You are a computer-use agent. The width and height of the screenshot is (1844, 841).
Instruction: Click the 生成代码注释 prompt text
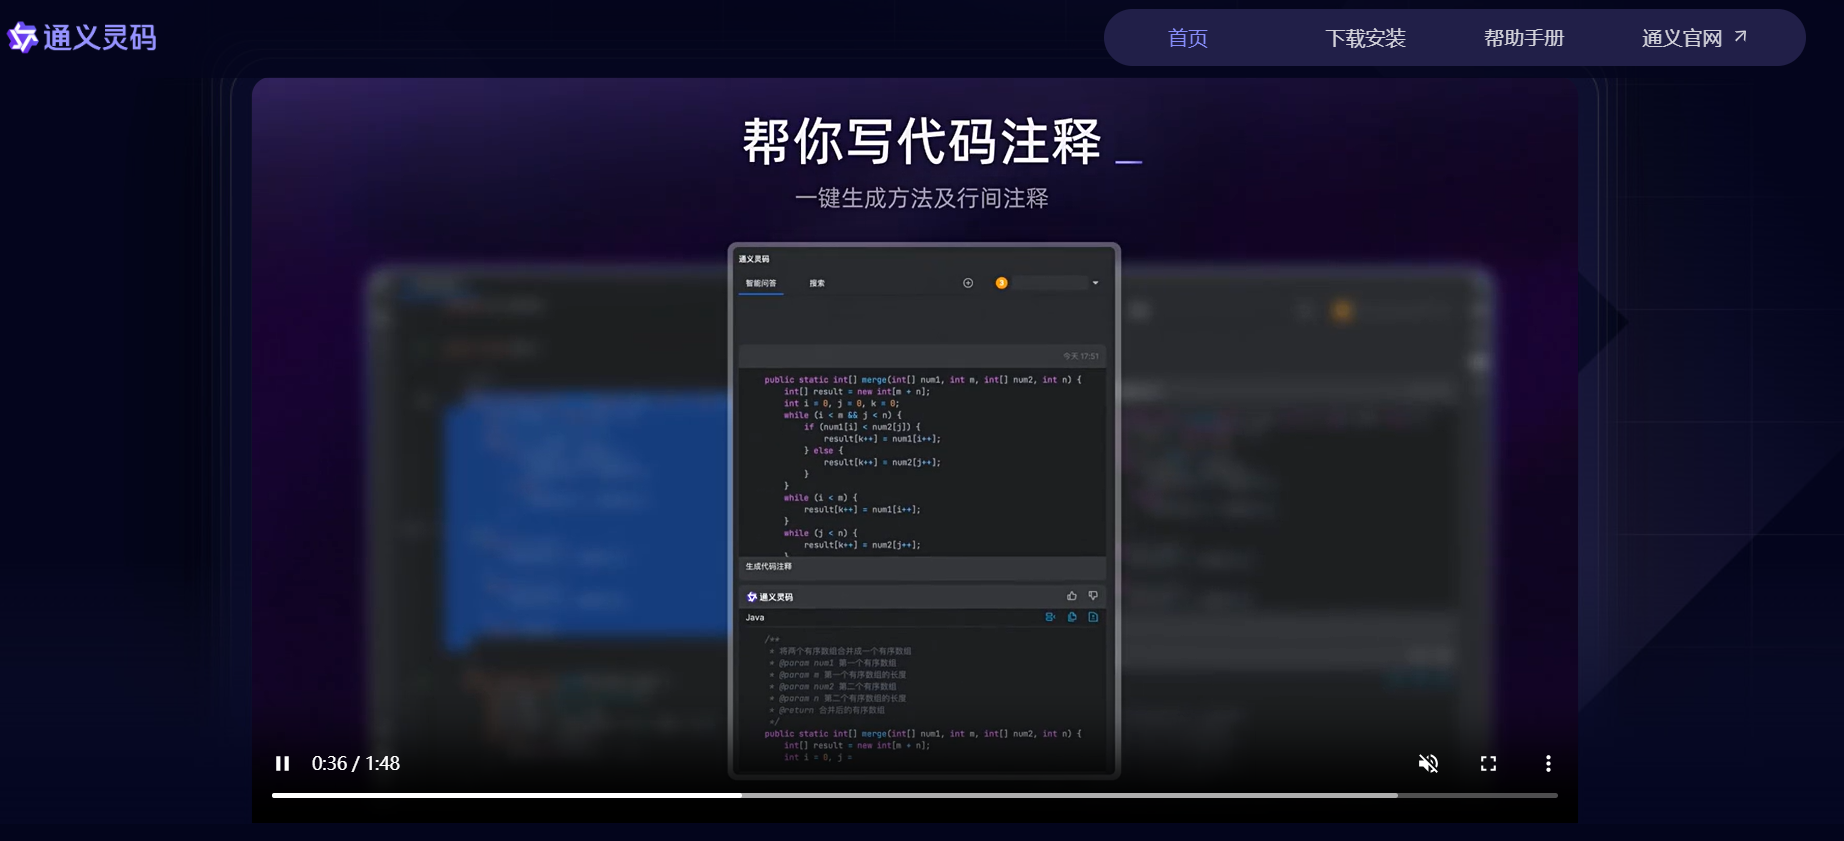(768, 567)
